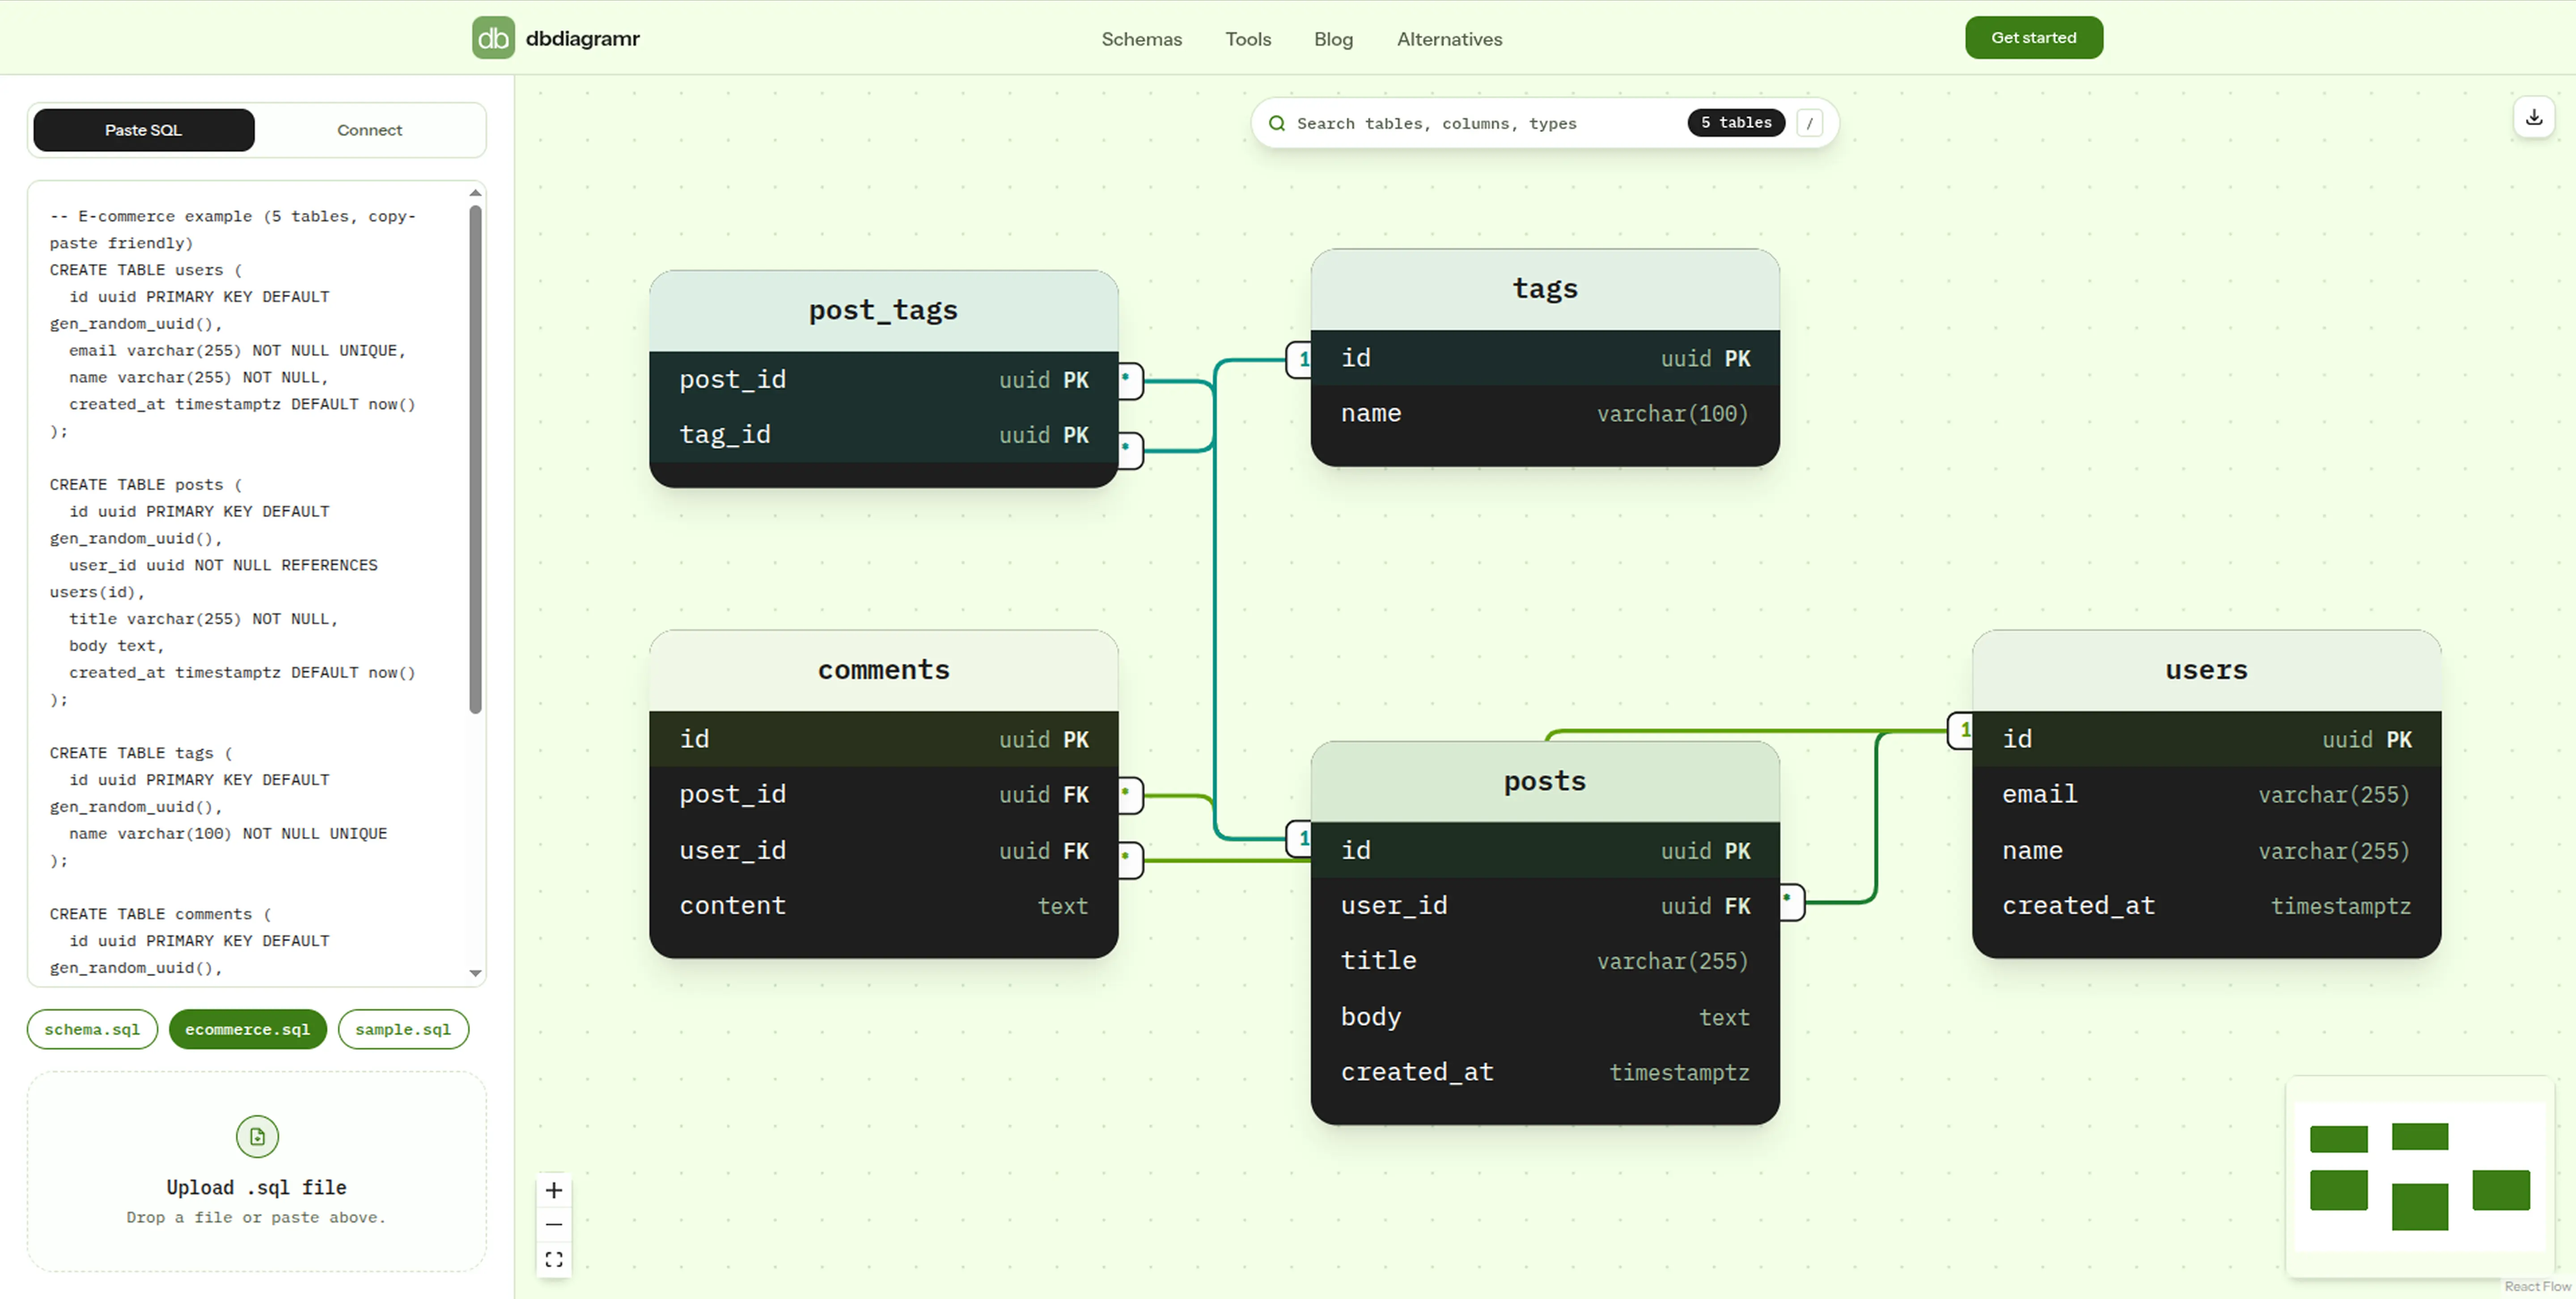Click the minimap overview panel

[2420, 1177]
